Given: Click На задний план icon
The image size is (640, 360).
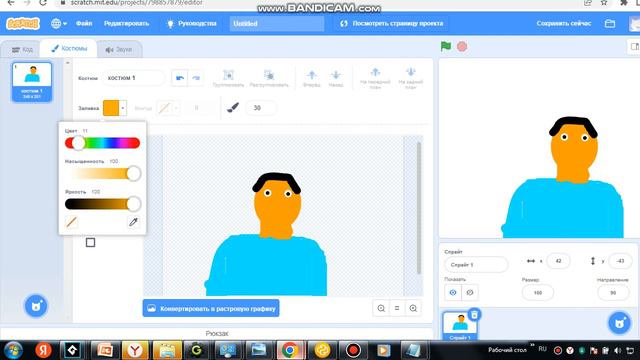Looking at the screenshot, I should pos(411,78).
